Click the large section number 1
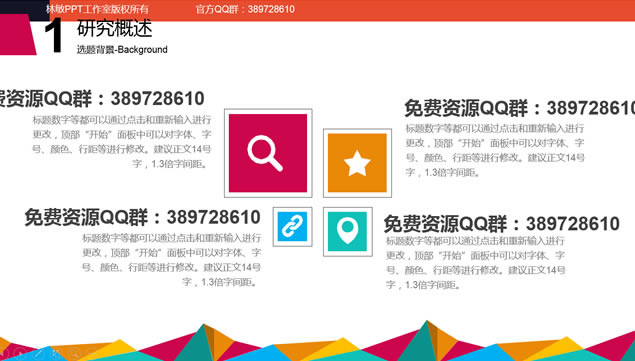 pyautogui.click(x=54, y=36)
